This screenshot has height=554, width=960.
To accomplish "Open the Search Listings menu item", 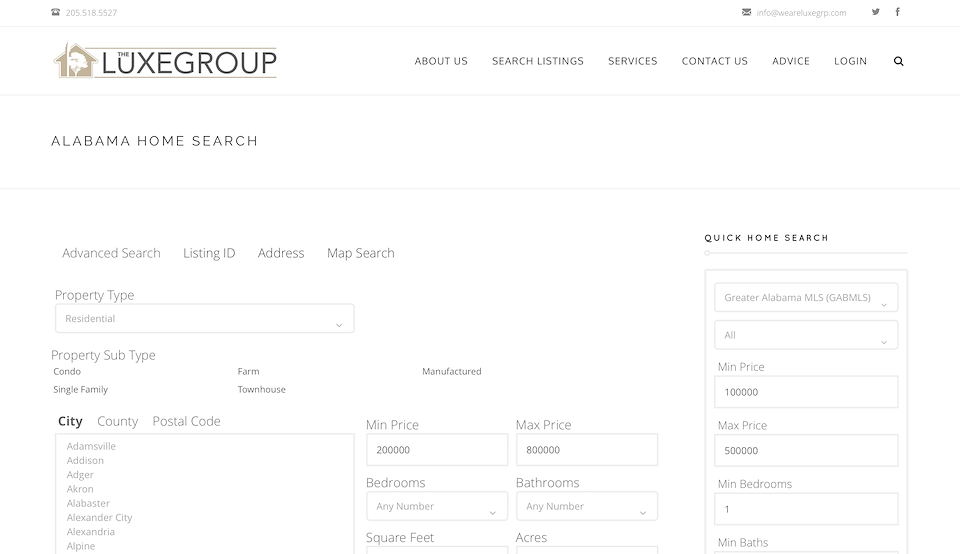I will tap(537, 61).
